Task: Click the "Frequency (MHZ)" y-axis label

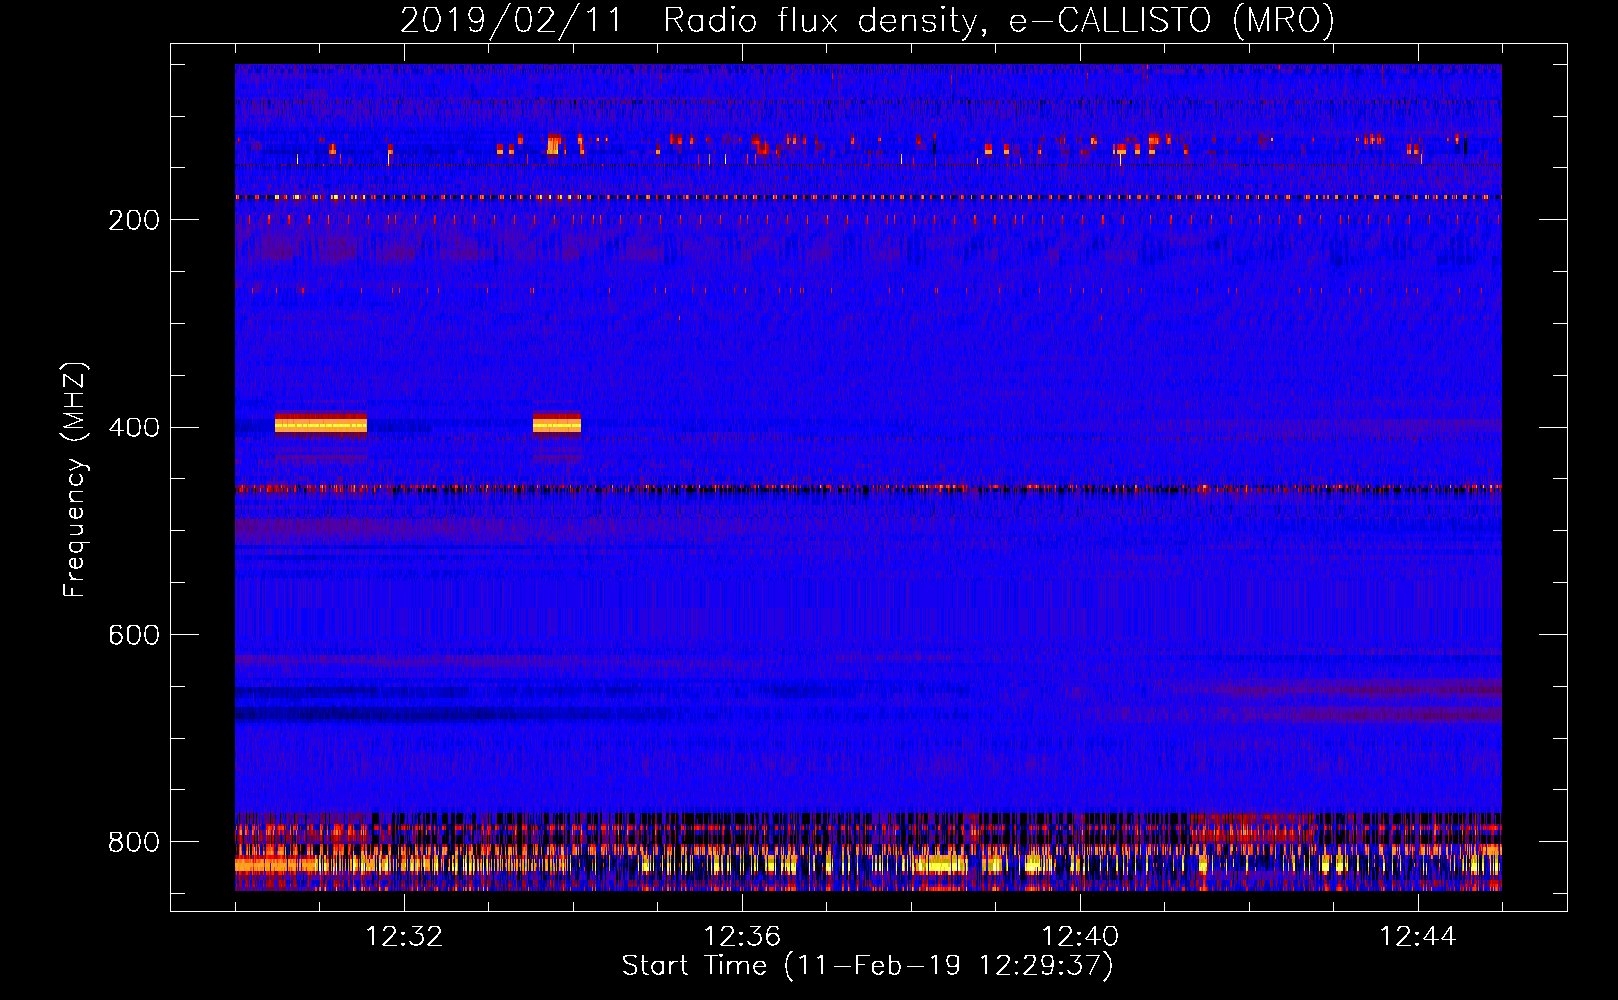Action: [75, 479]
